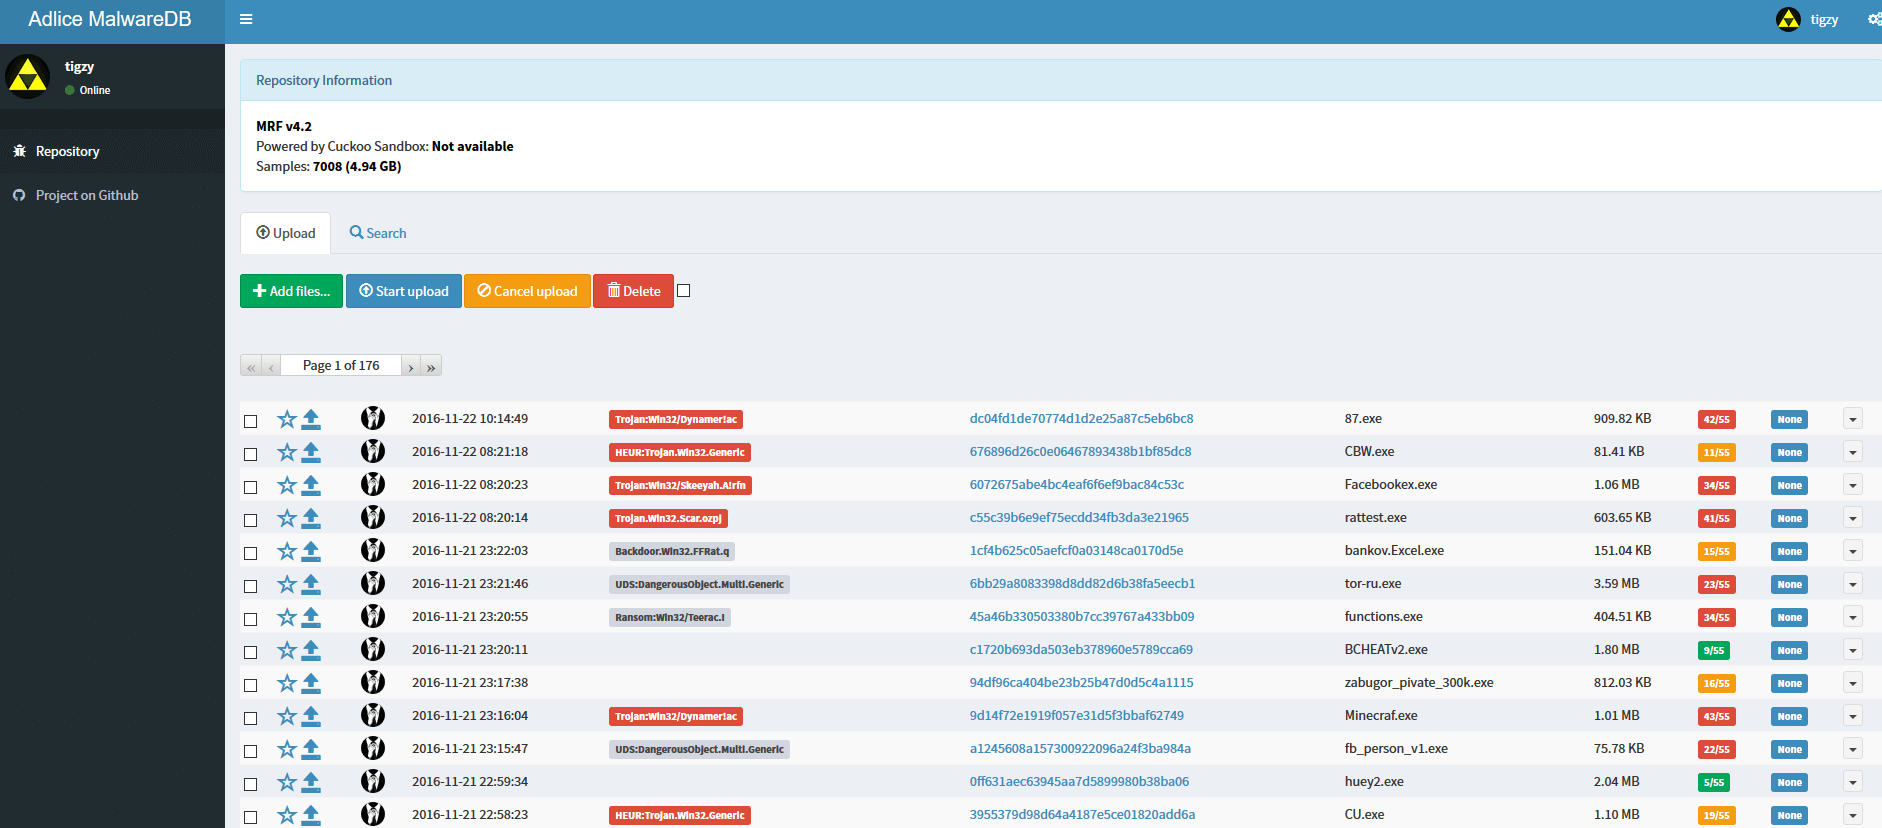Star the Minecraf.exe sample
Screen dimensions: 1882x828
pos(287,717)
